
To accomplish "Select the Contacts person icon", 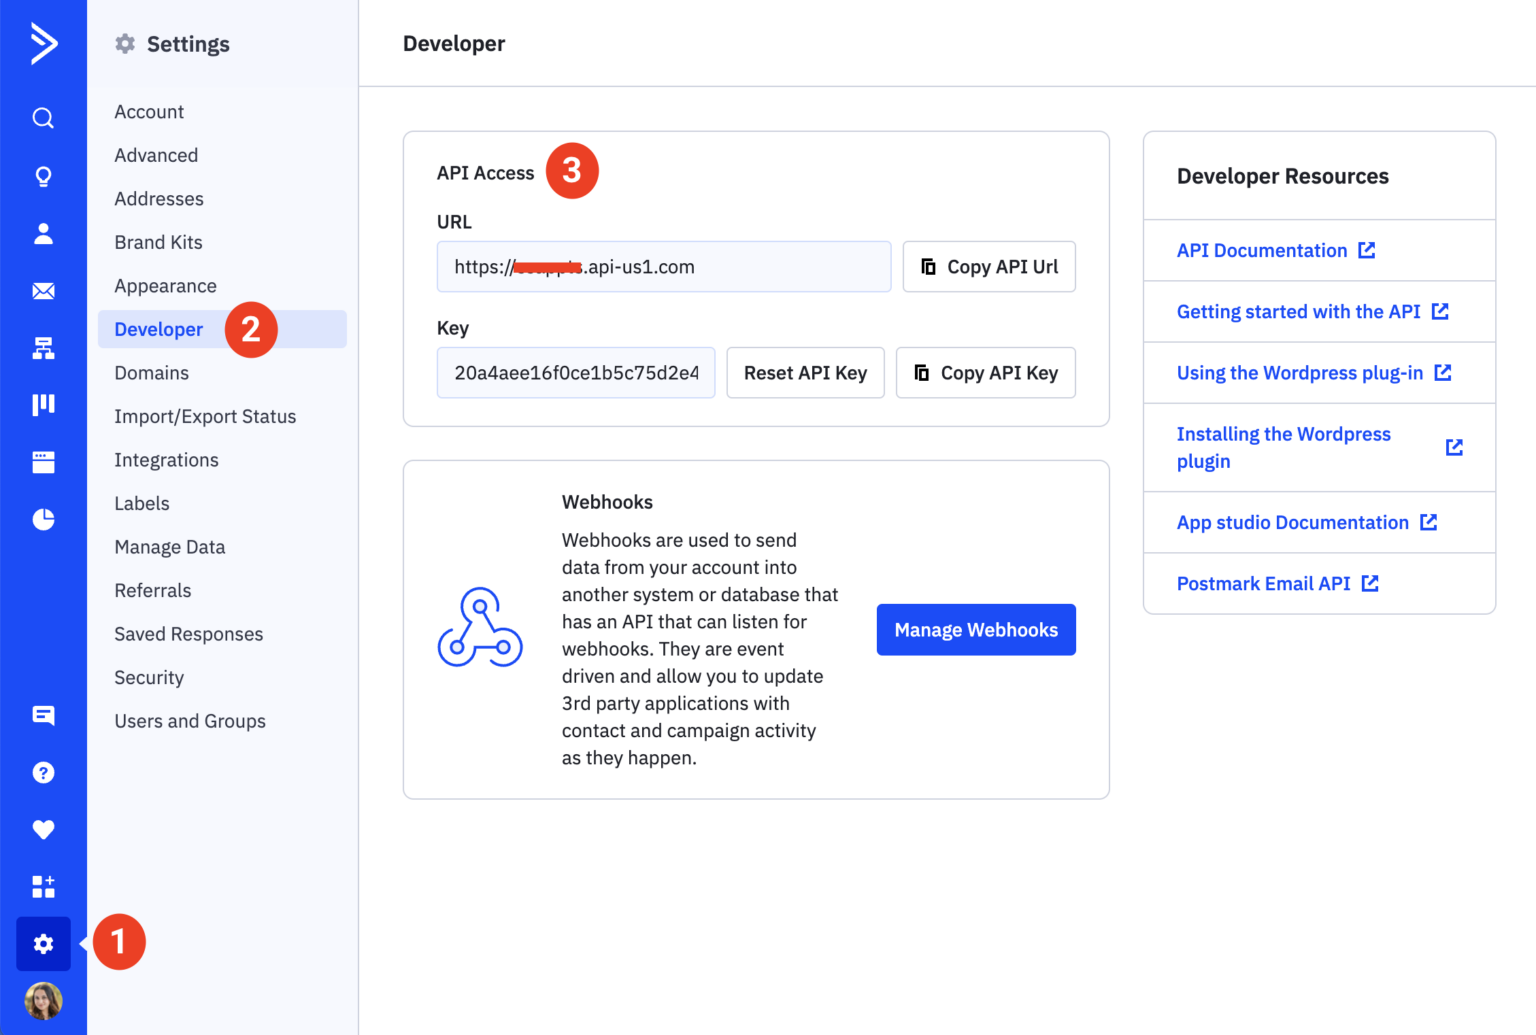I will point(43,234).
